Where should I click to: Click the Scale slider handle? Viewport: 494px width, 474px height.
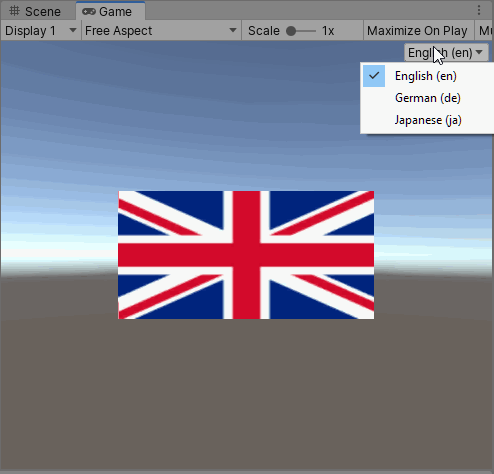coord(291,31)
